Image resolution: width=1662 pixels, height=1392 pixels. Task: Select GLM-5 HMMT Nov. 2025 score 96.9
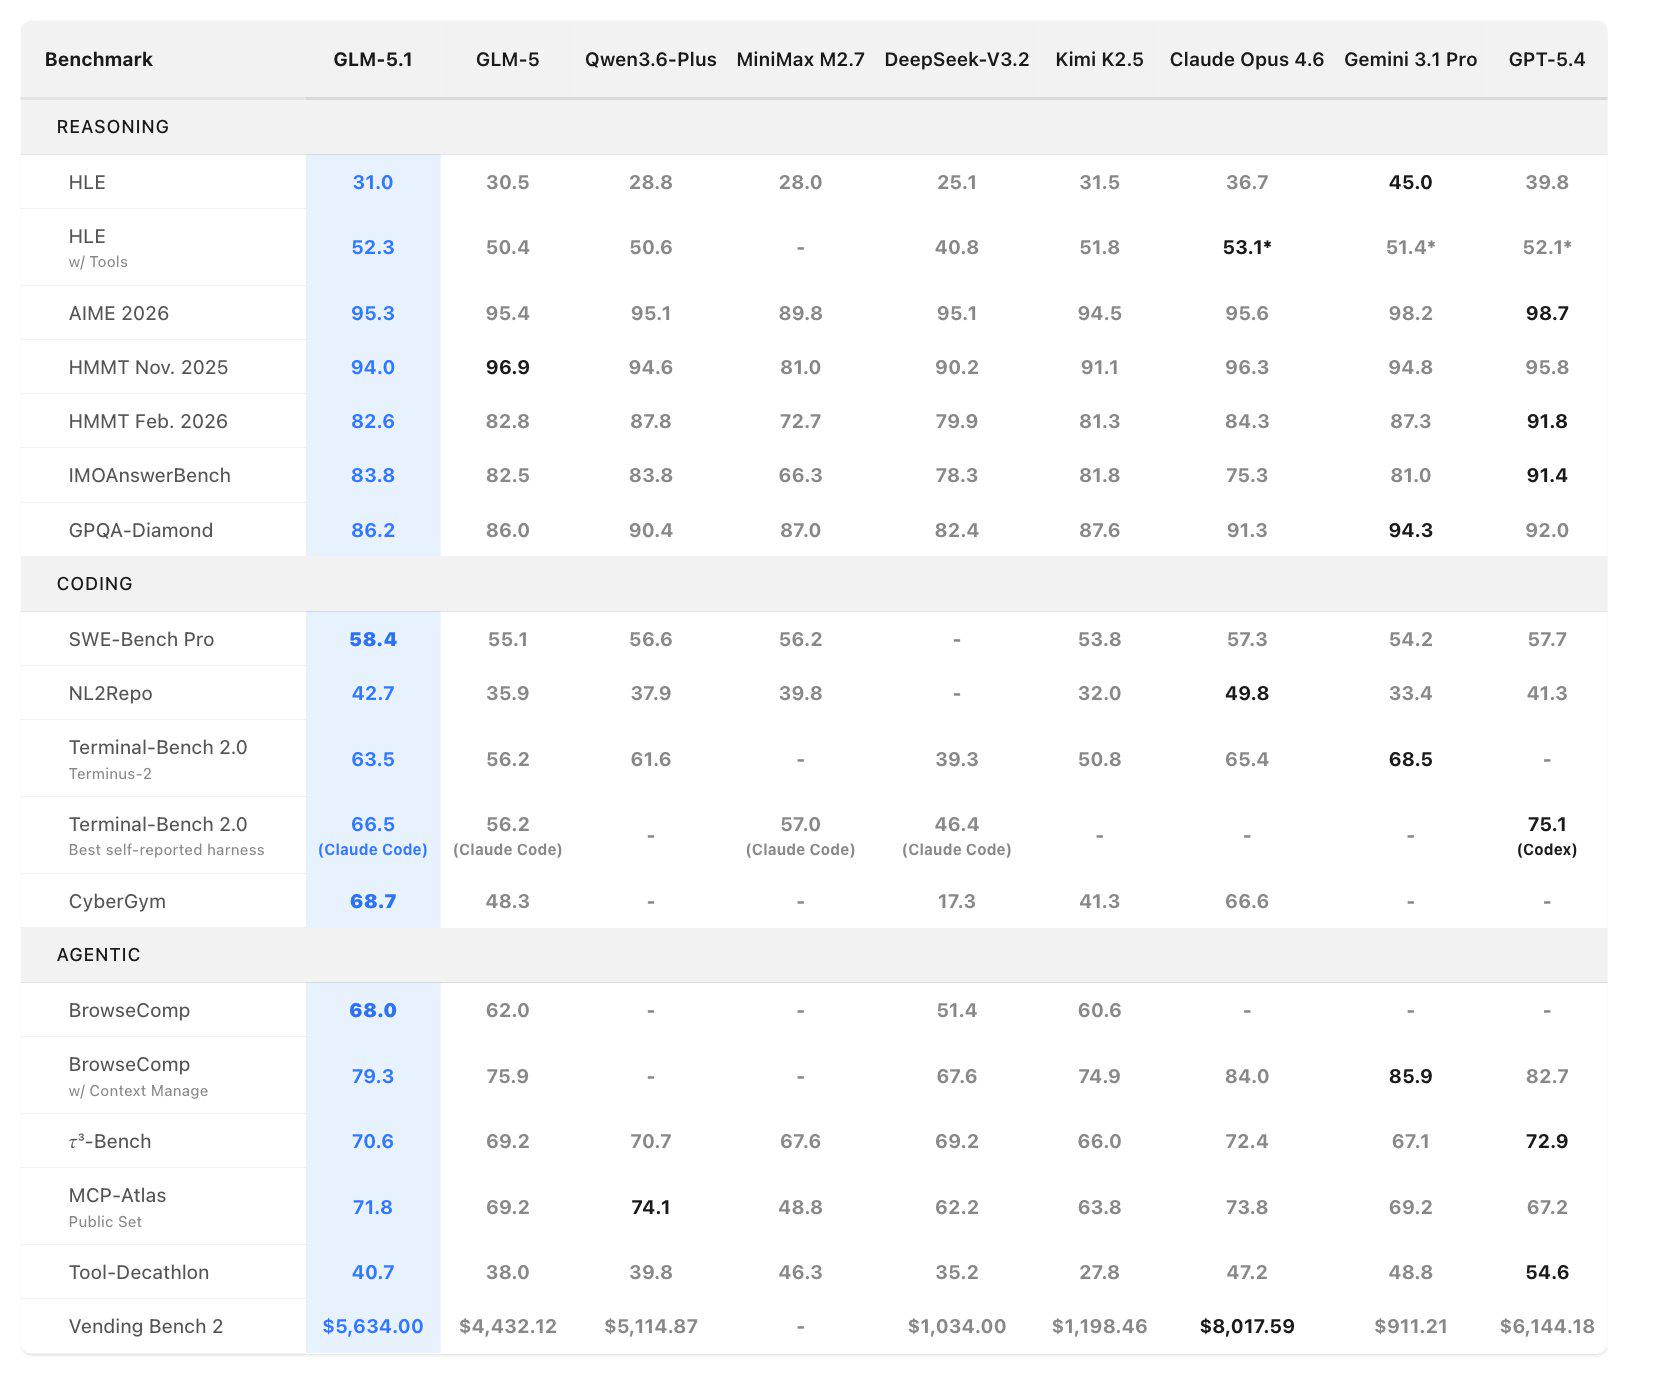click(x=507, y=367)
